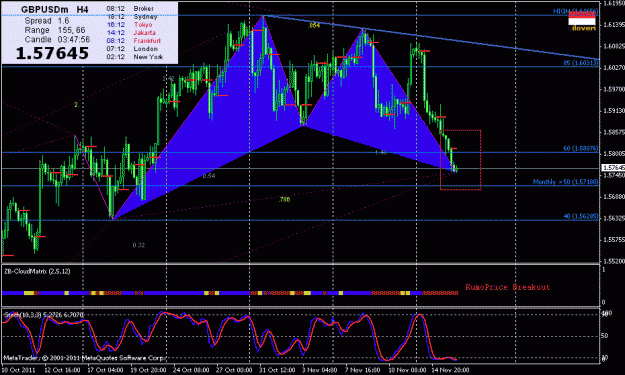Click the 60 (1.58076) level label
Screen dimensions: 625x375
[x=581, y=148]
